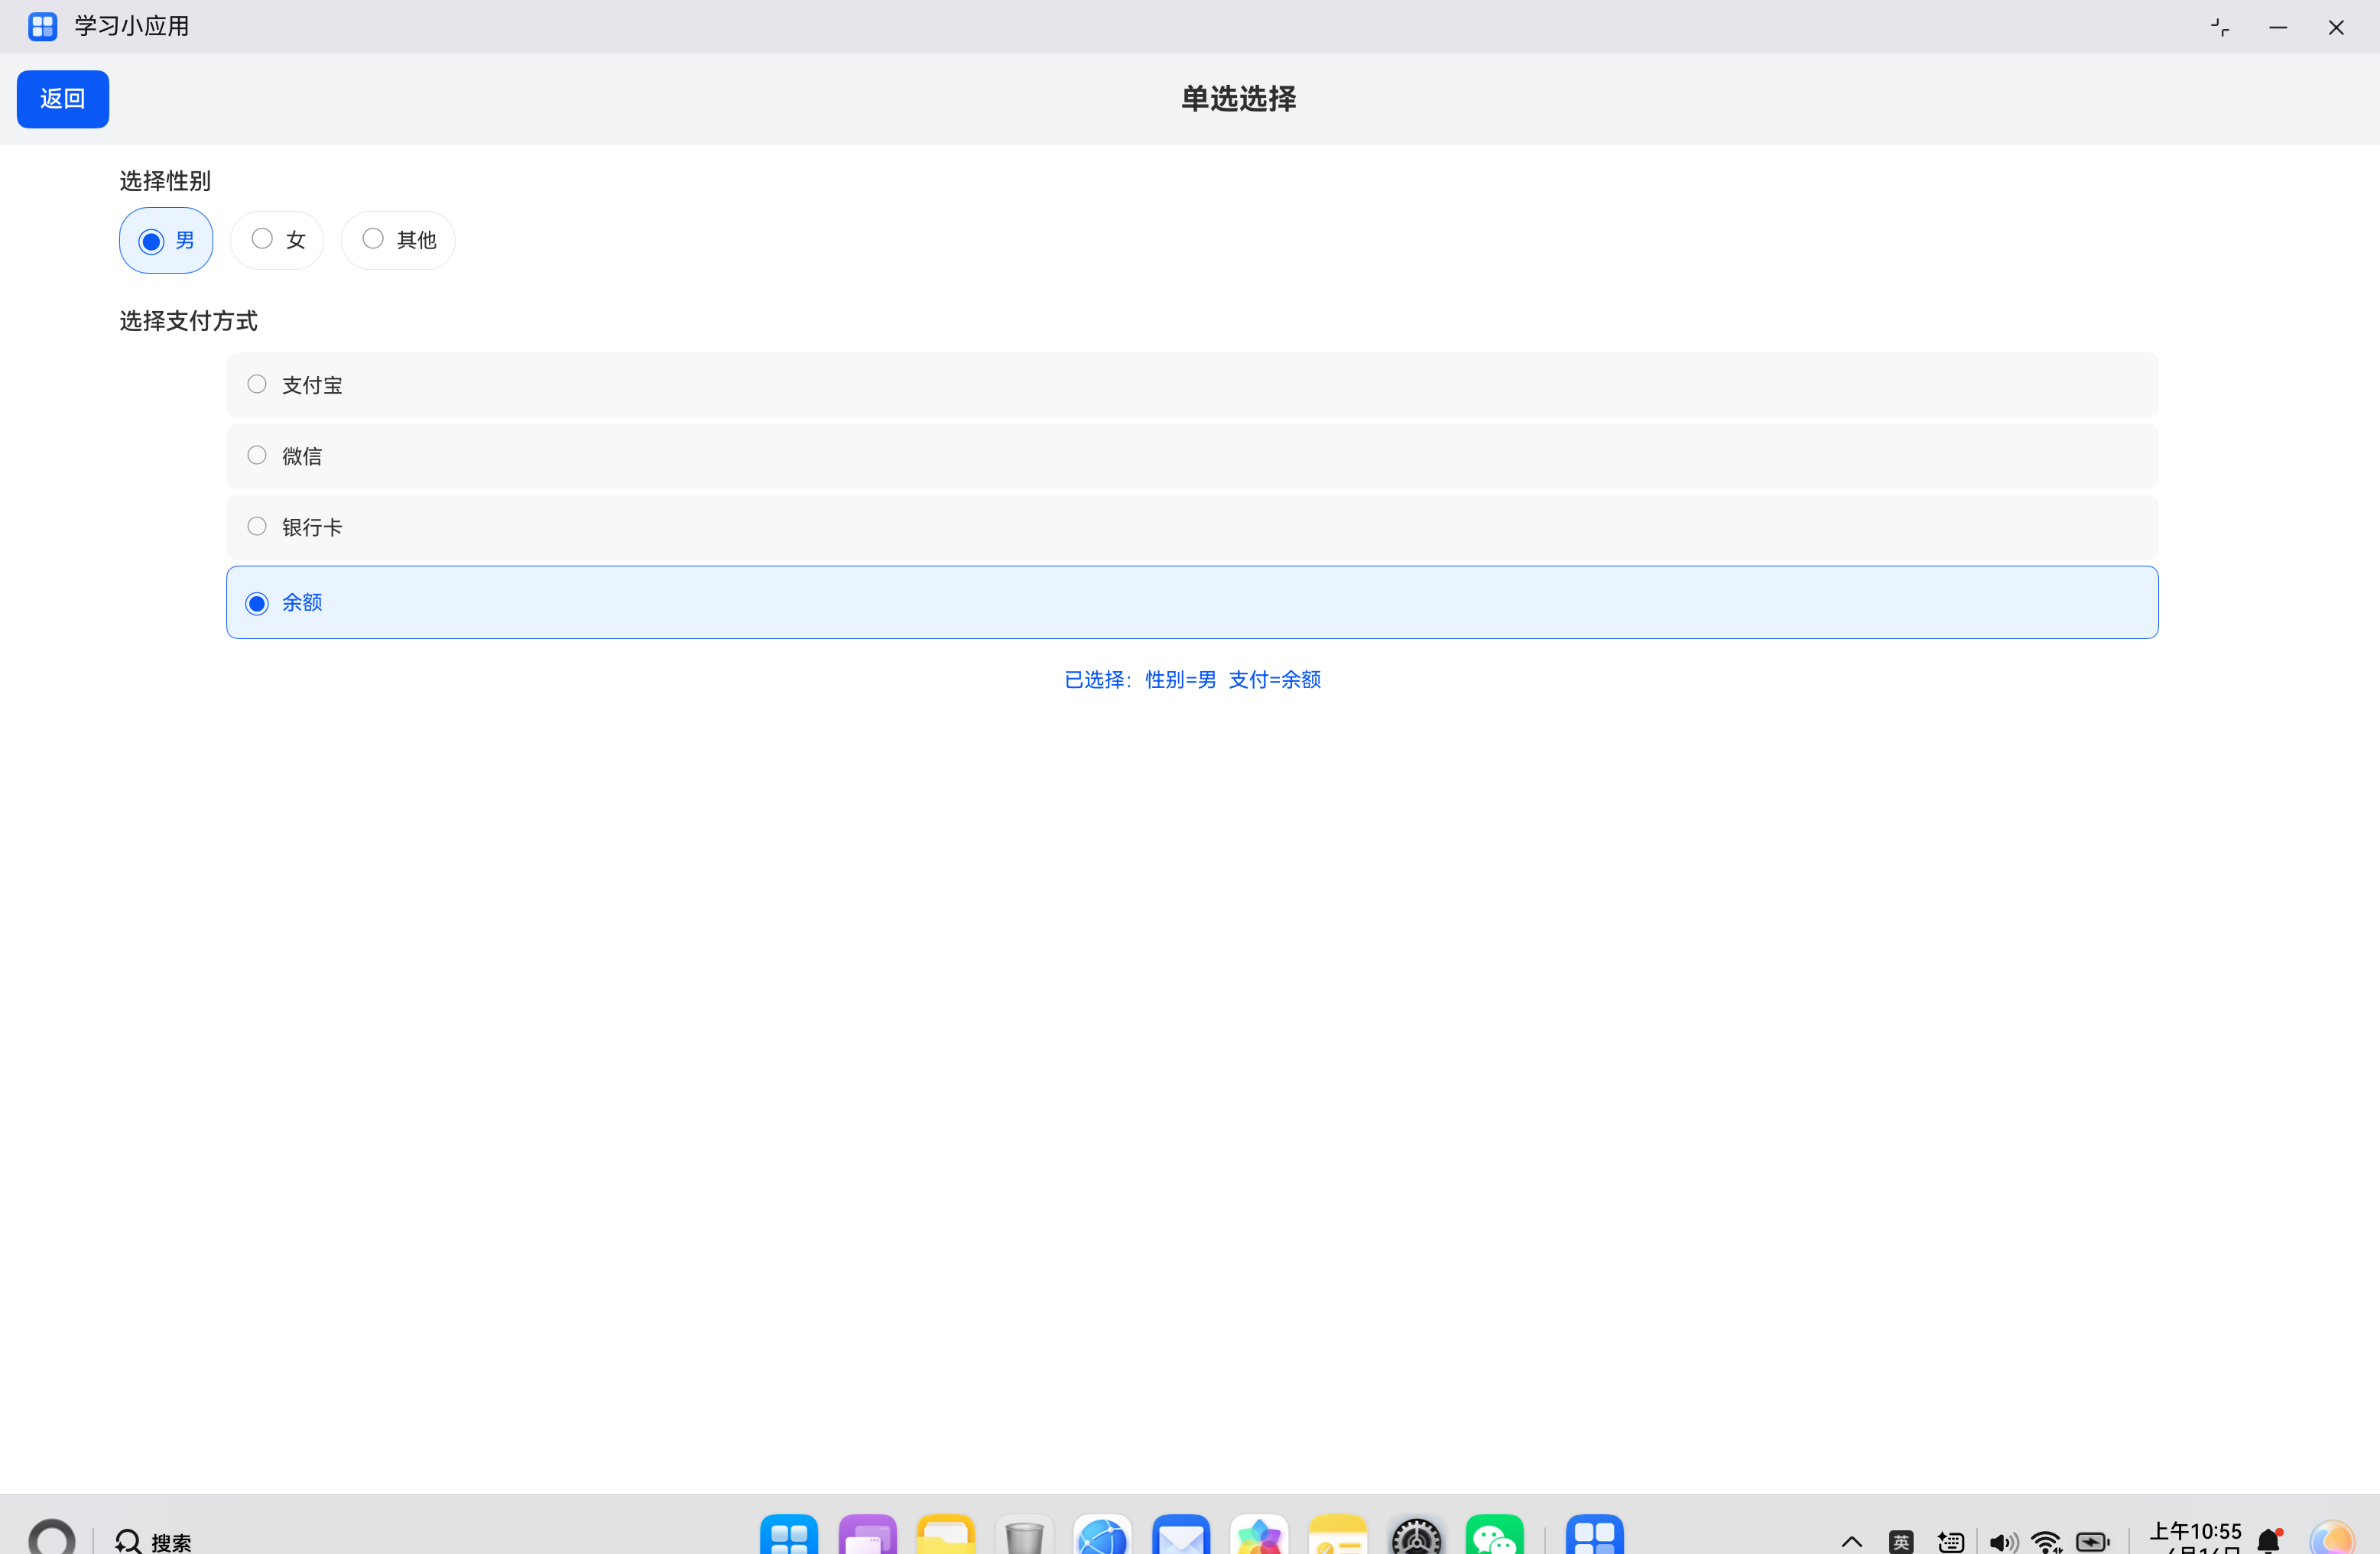Select 支付宝 payment method
2380x1554 pixels.
tap(1192, 385)
